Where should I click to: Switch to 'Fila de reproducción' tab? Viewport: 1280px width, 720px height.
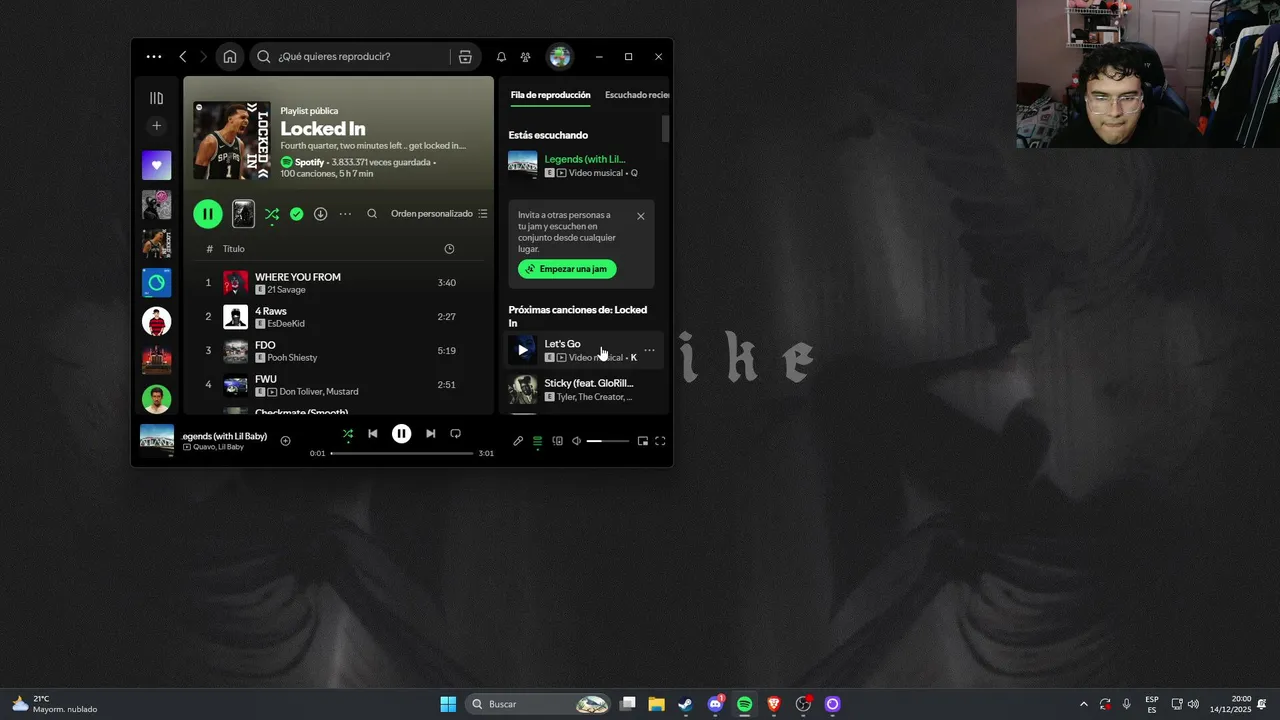(x=550, y=95)
